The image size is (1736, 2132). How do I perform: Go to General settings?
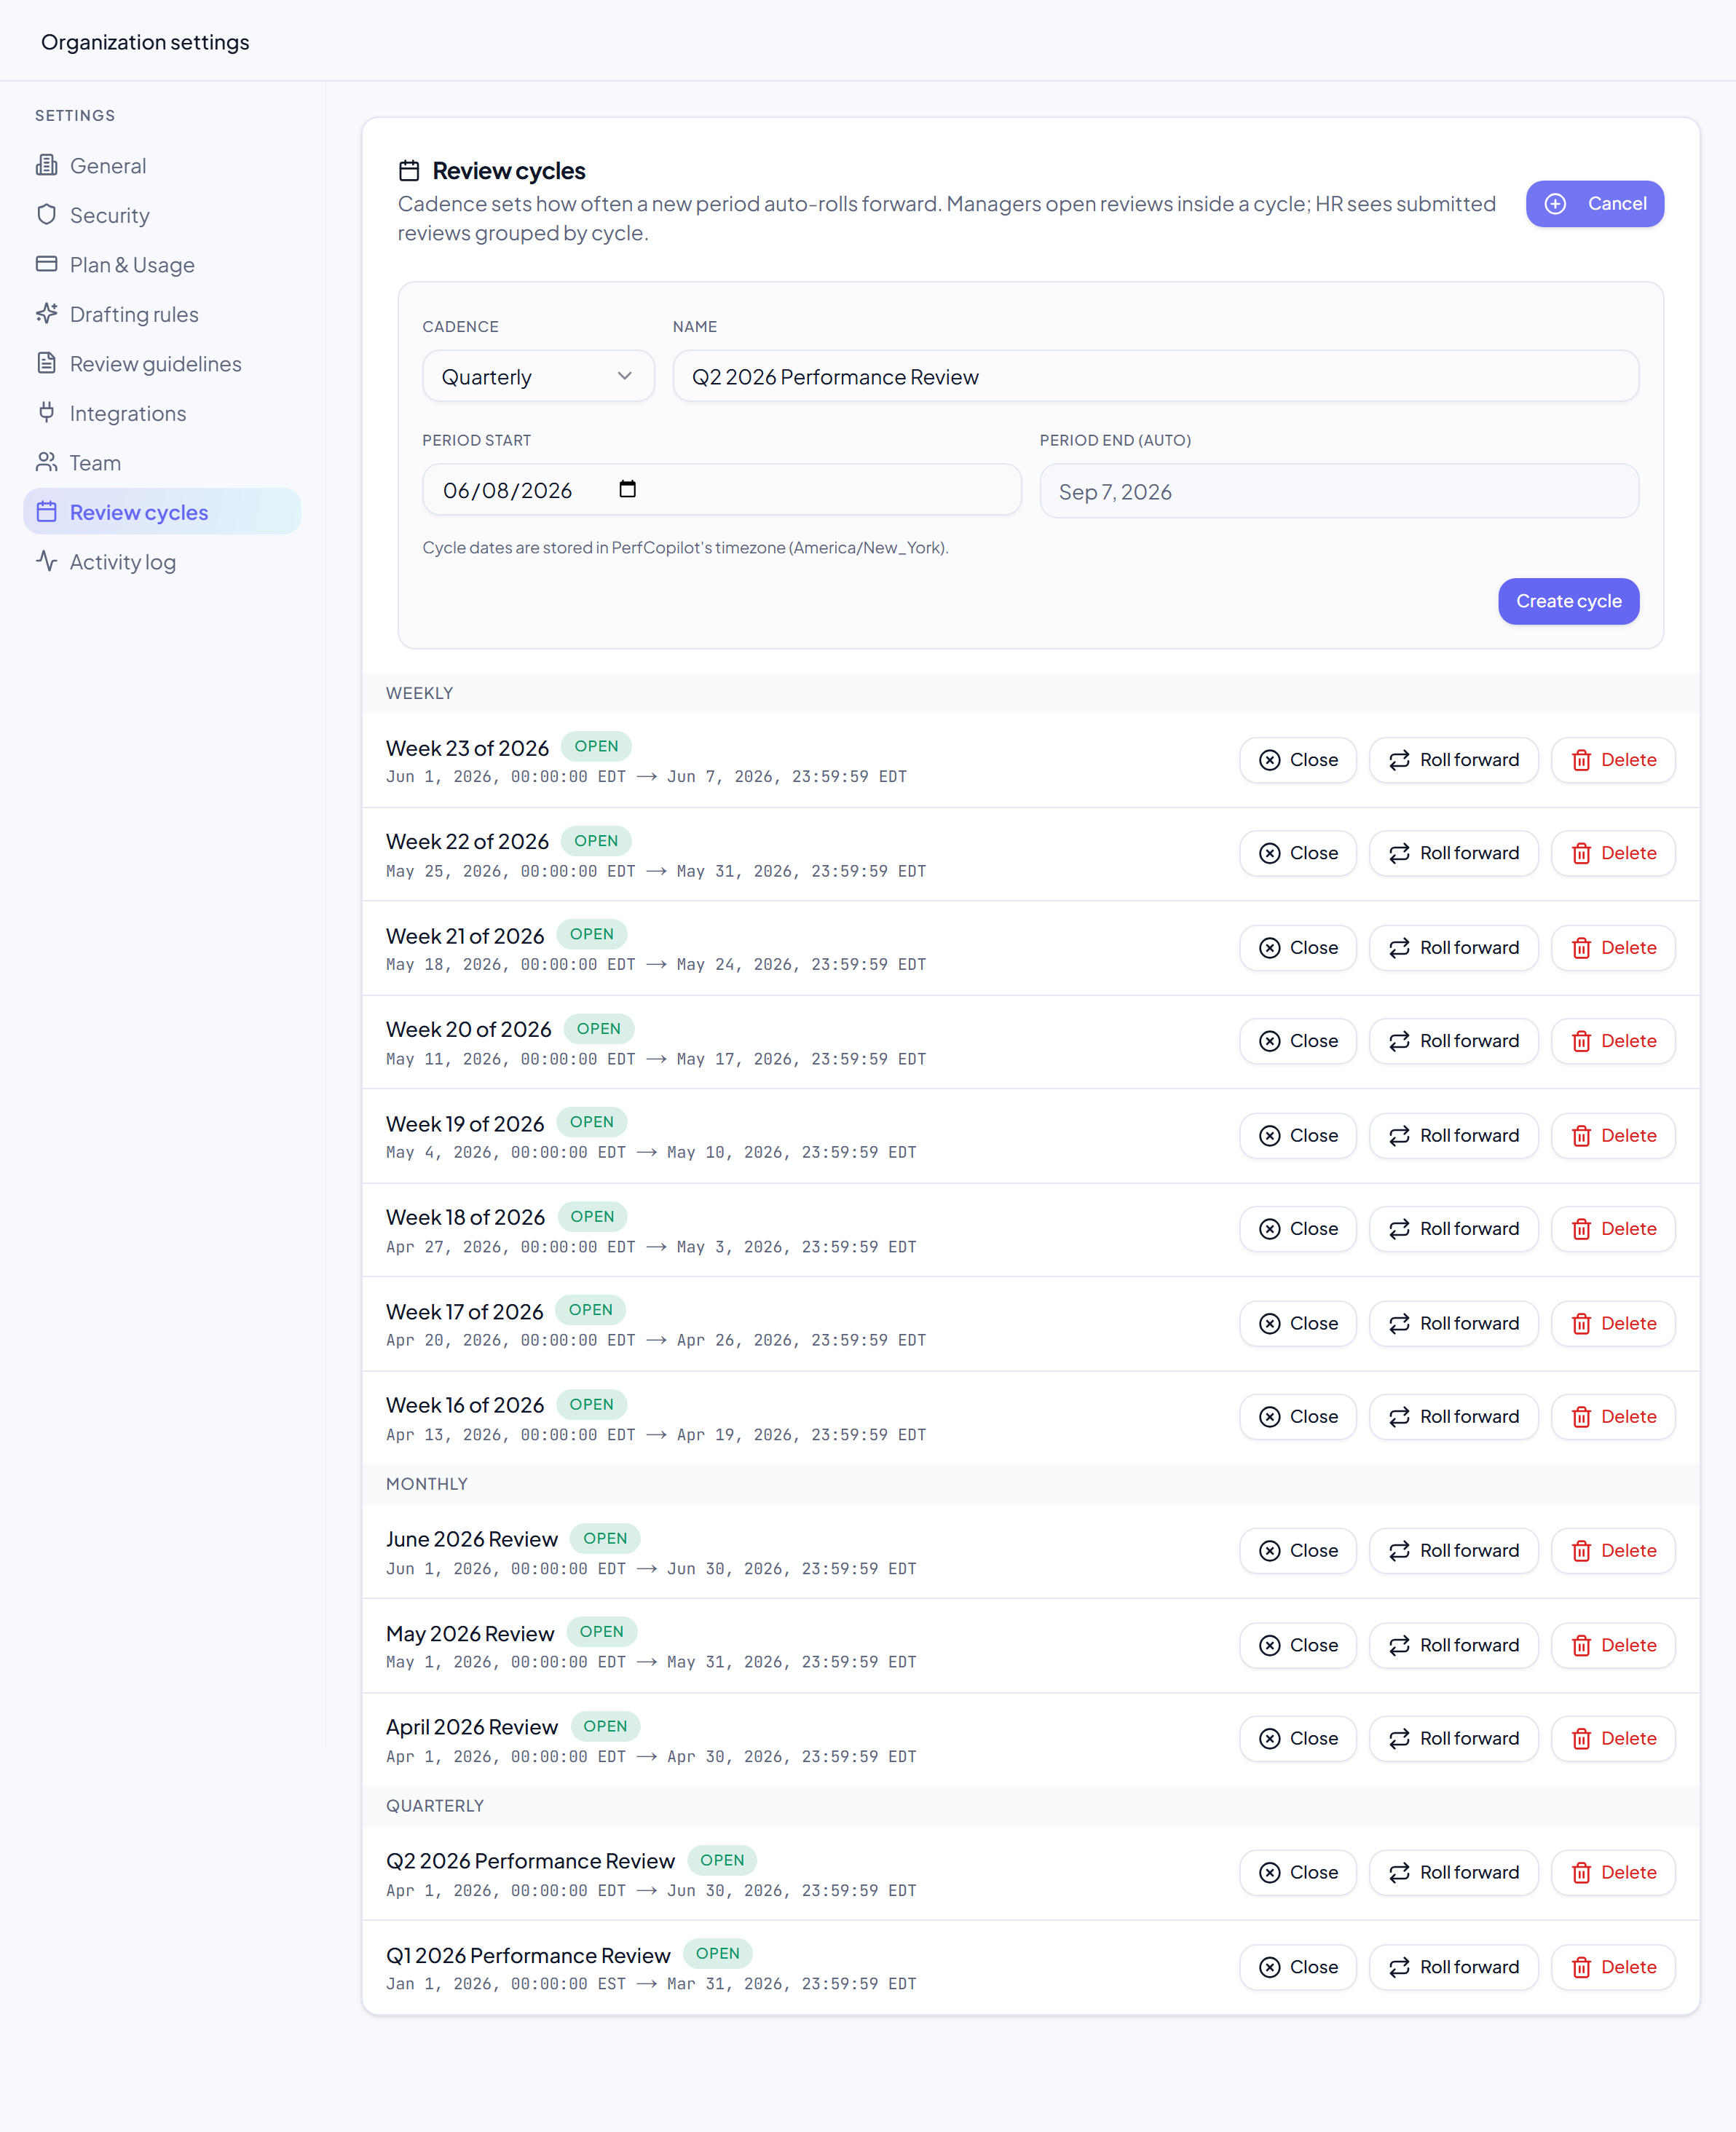click(162, 165)
